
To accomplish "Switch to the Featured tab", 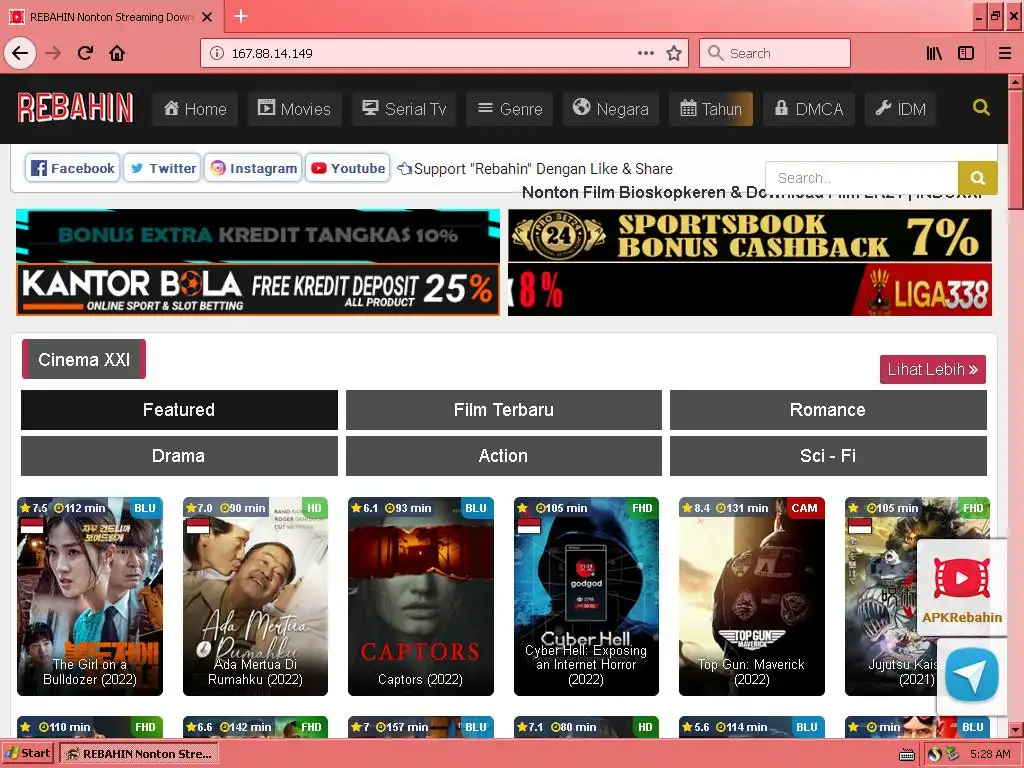I will 179,409.
